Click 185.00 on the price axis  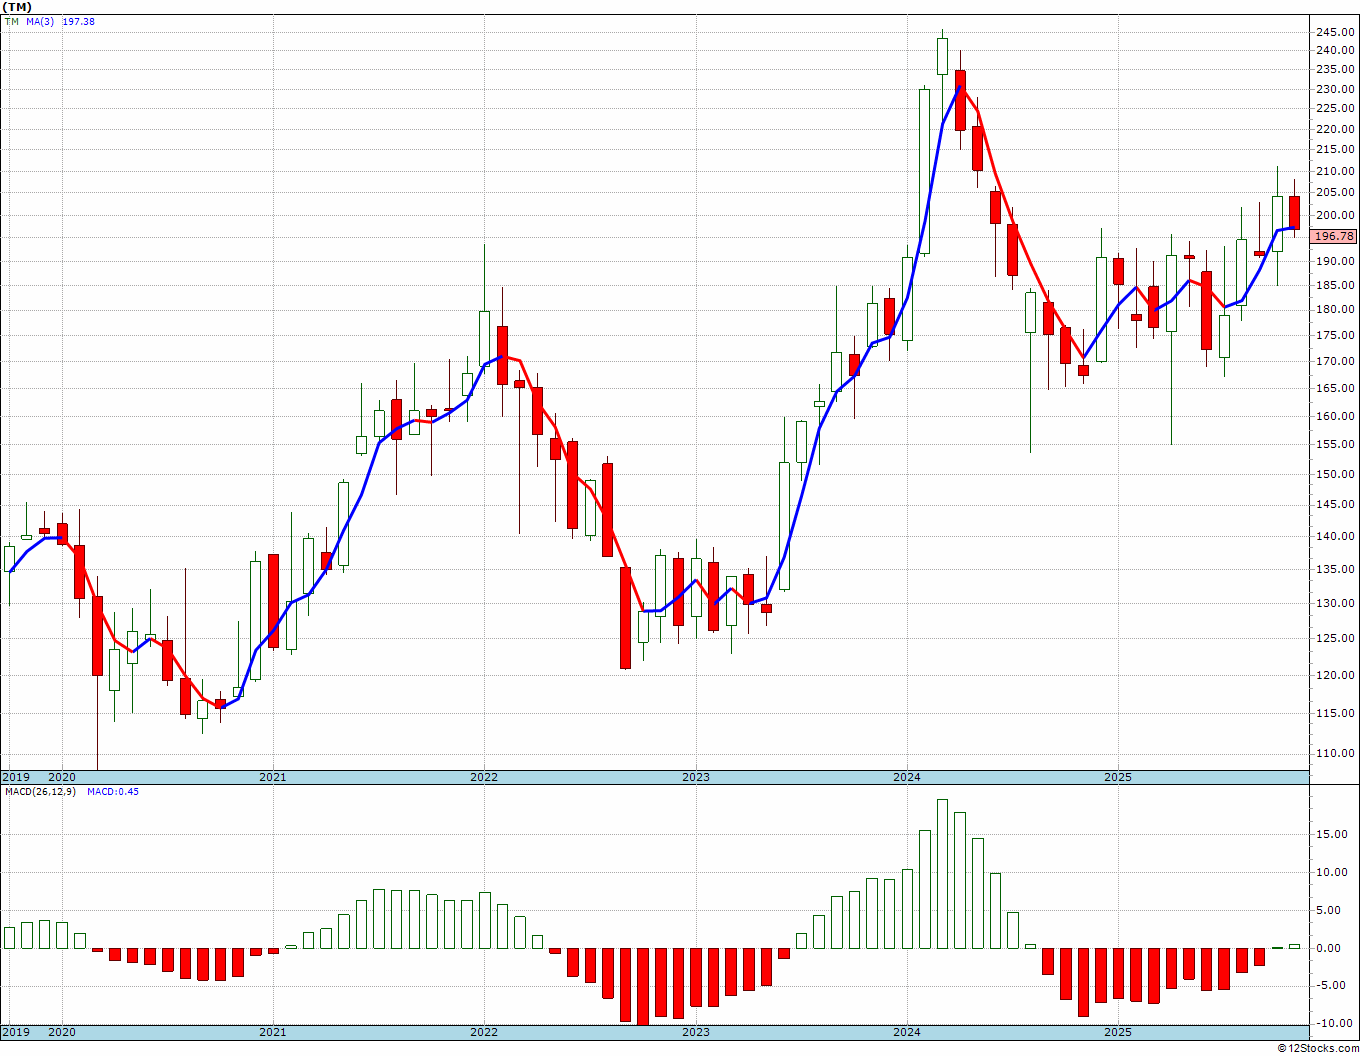pos(1336,285)
